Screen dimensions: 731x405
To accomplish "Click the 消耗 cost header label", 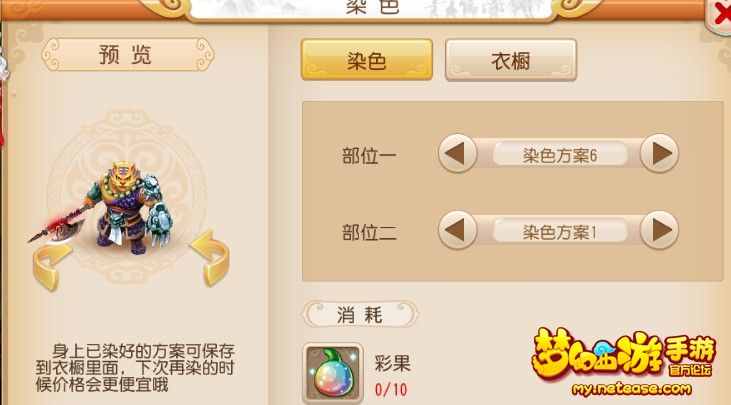I will [x=359, y=315].
